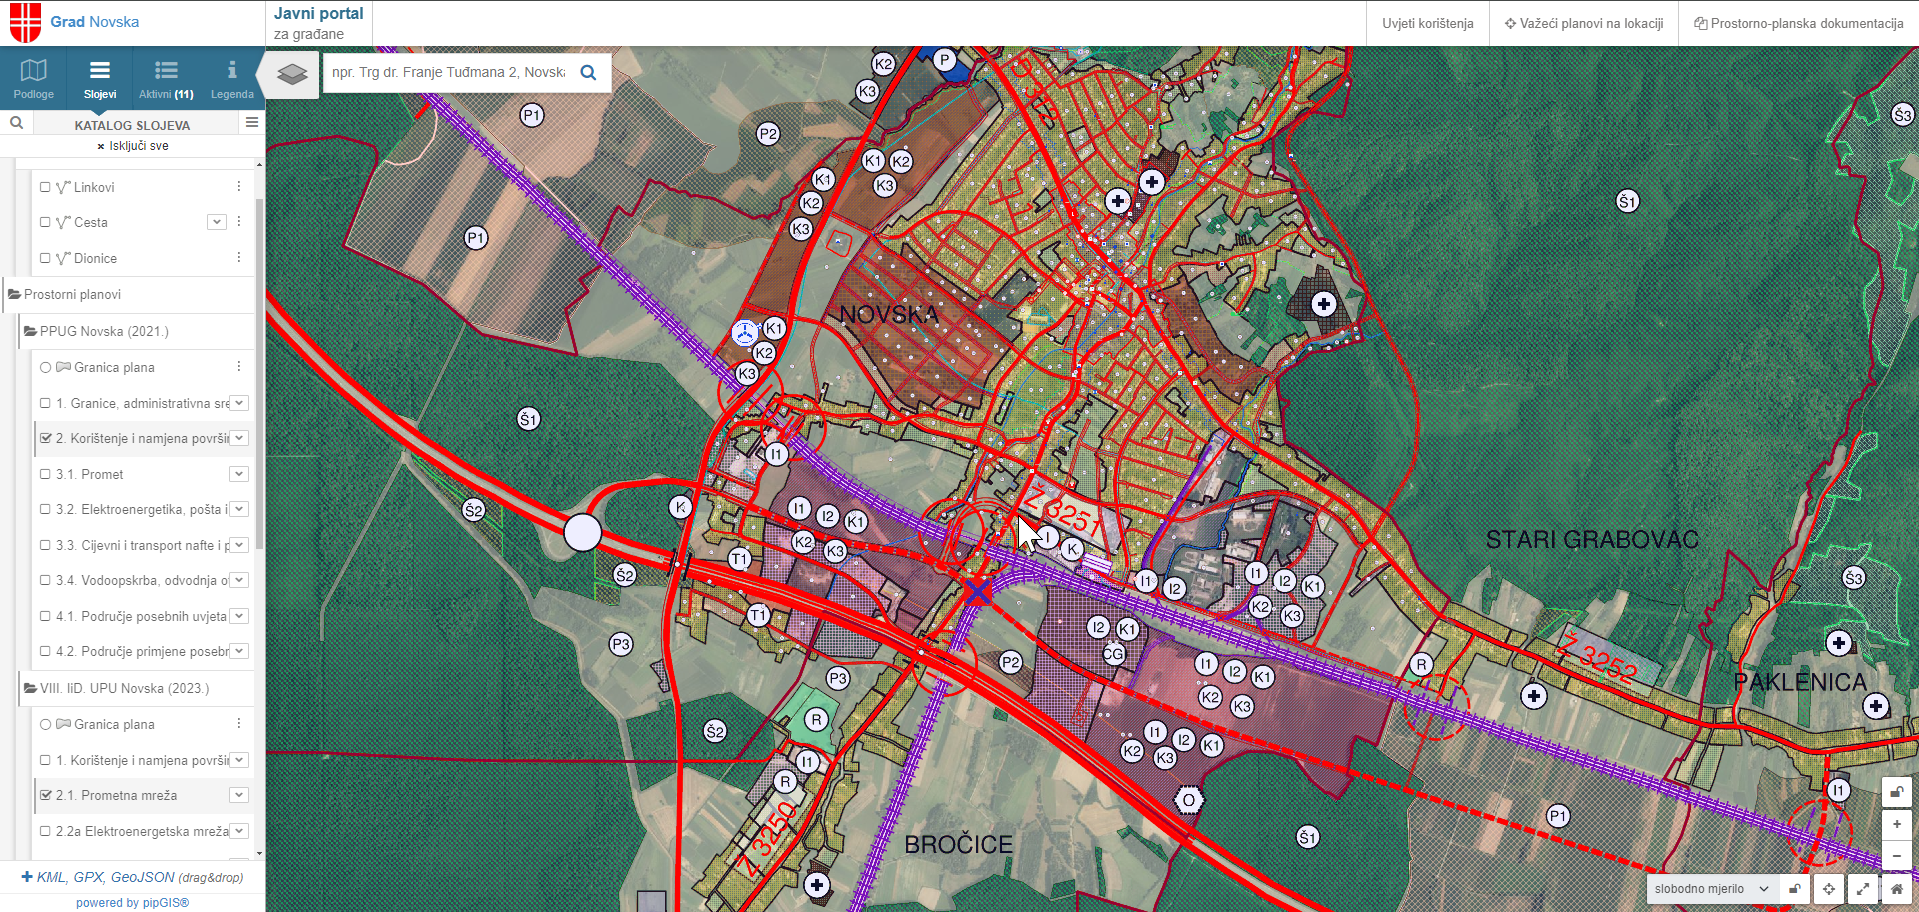Show the Legenda info panel

click(x=232, y=78)
